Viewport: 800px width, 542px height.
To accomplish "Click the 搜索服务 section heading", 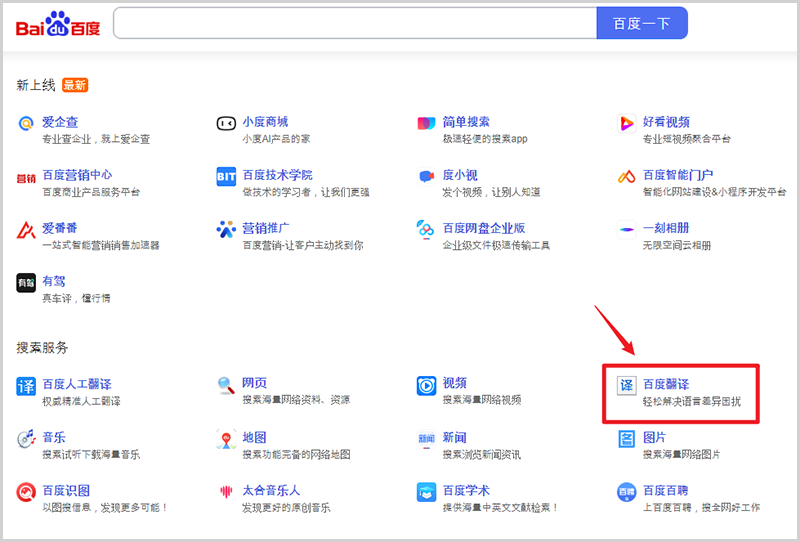I will point(42,348).
